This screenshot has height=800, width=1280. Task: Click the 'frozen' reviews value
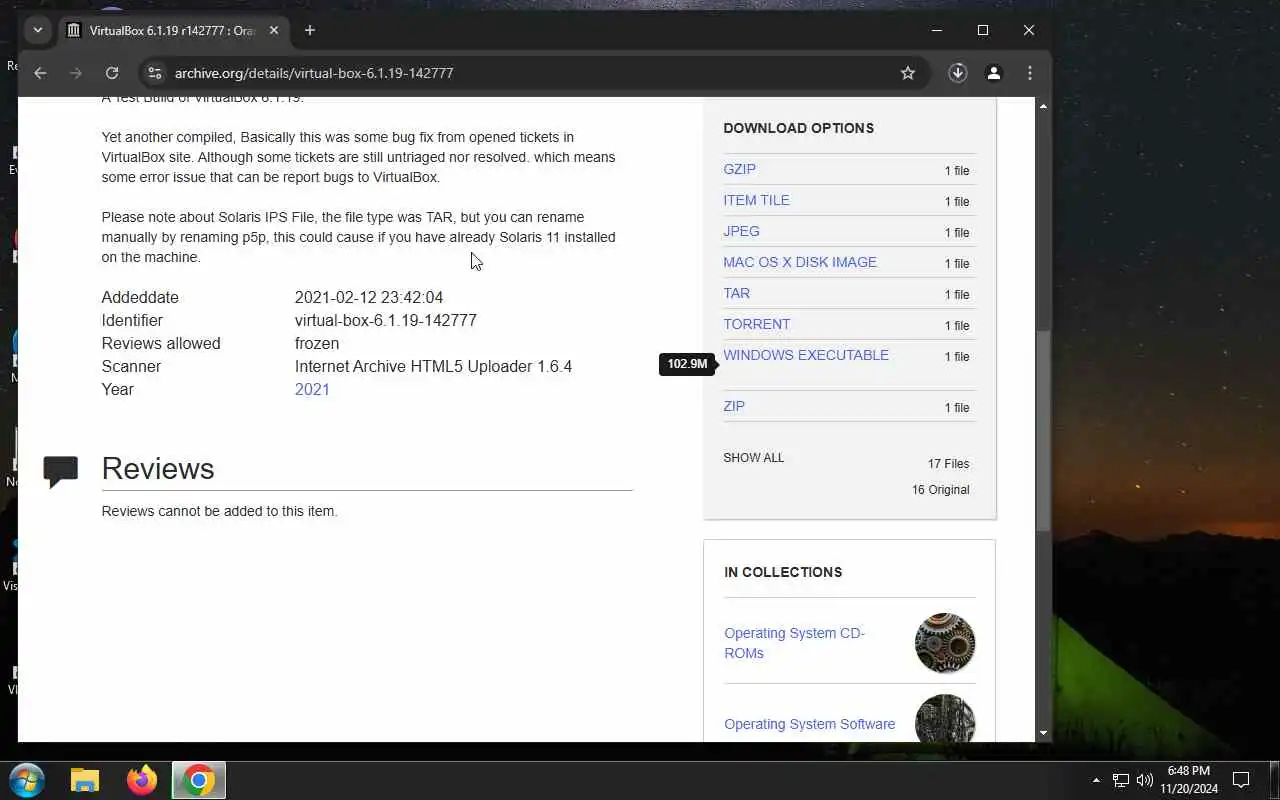(x=317, y=343)
